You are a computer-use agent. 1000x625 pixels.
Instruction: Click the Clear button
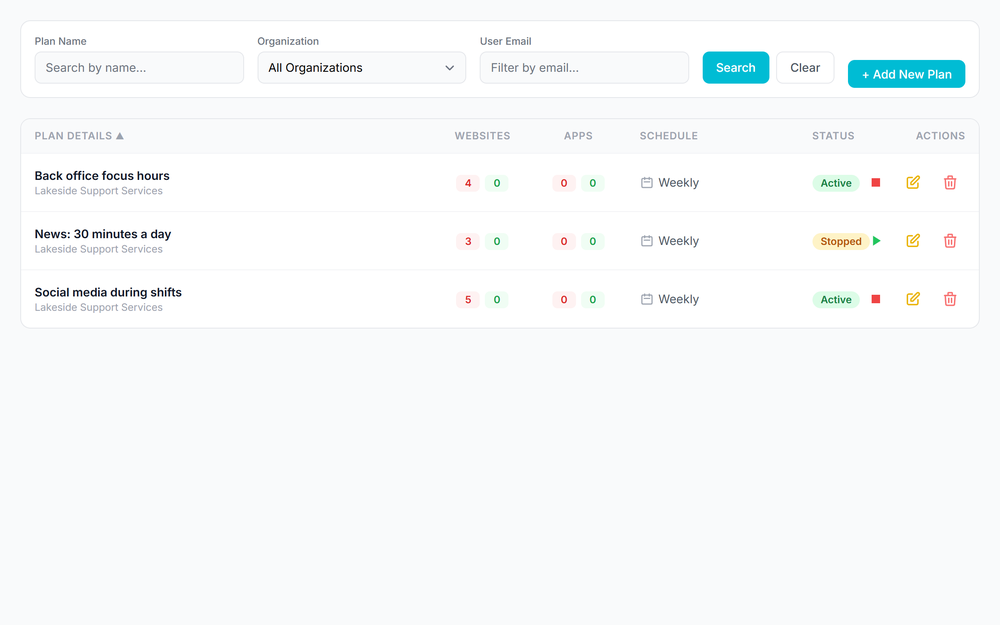coord(805,68)
